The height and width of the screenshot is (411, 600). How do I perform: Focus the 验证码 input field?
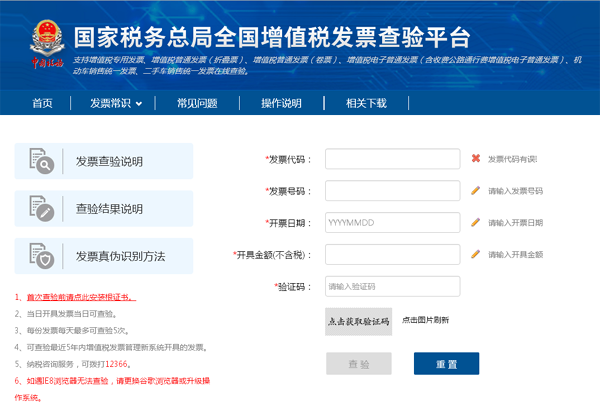(x=393, y=286)
